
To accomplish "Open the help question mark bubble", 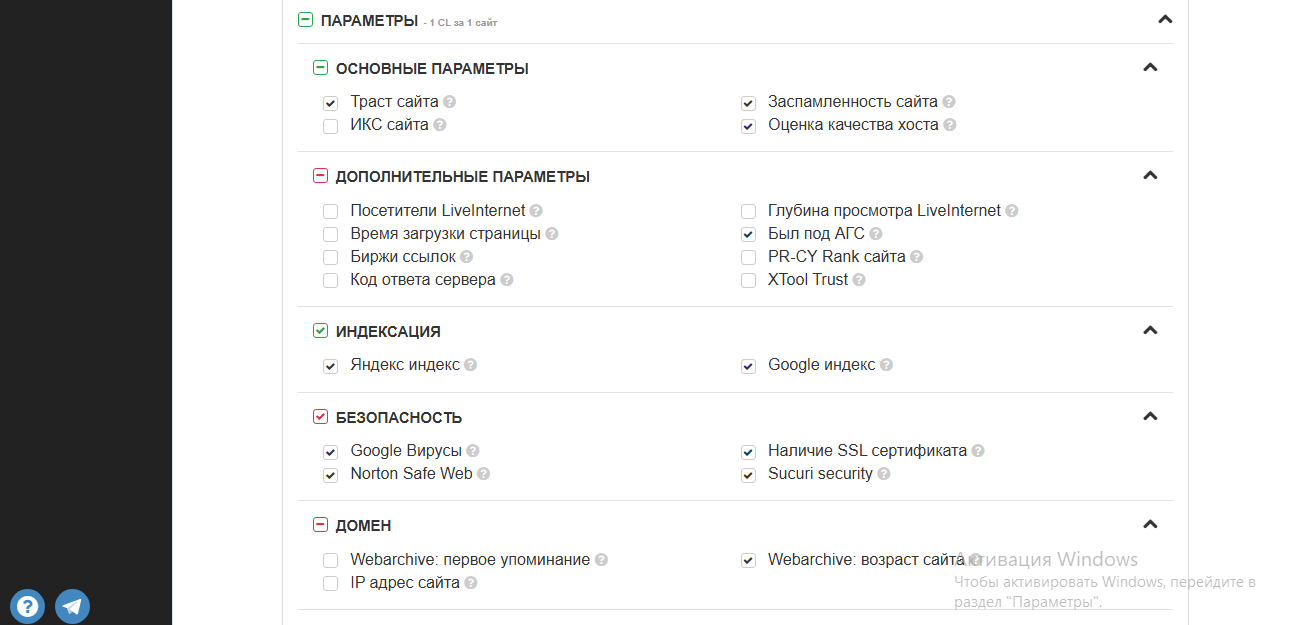I will (x=27, y=606).
